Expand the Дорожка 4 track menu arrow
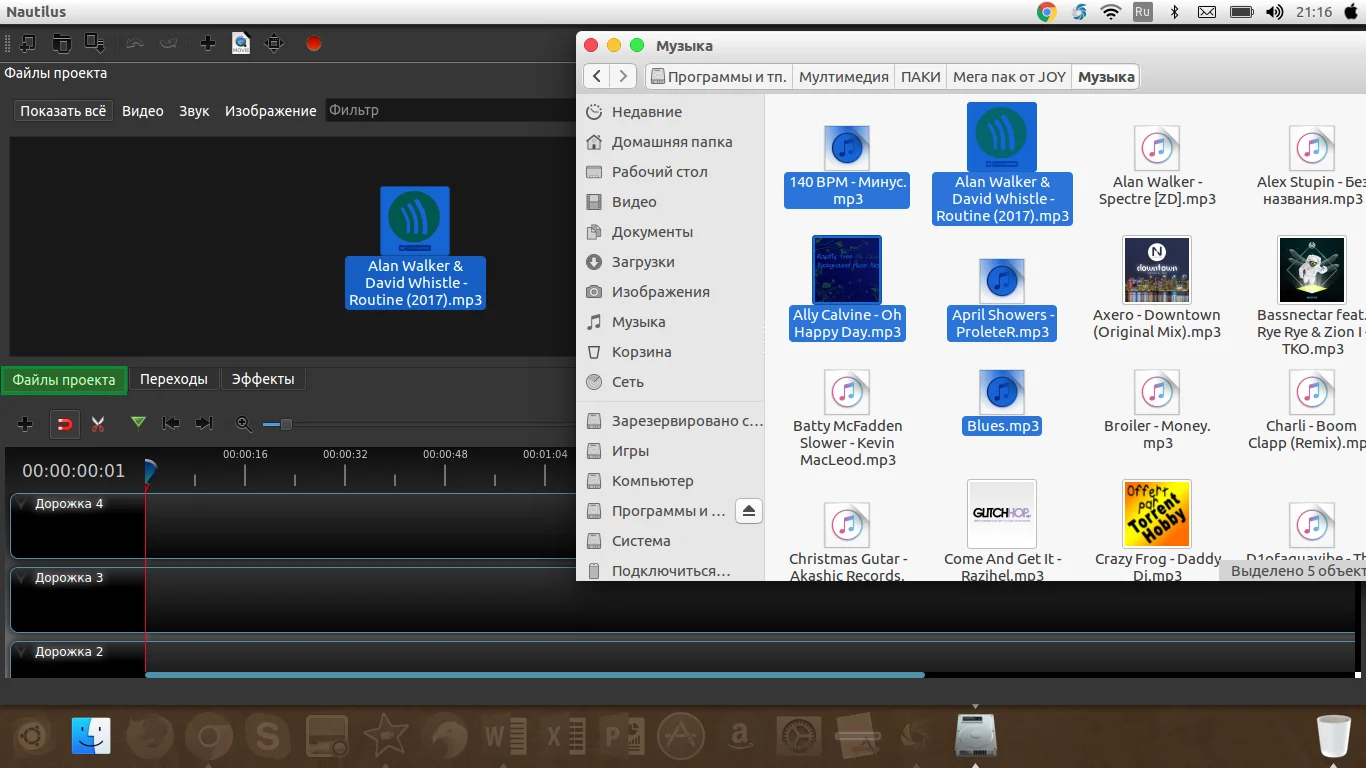 click(22, 504)
